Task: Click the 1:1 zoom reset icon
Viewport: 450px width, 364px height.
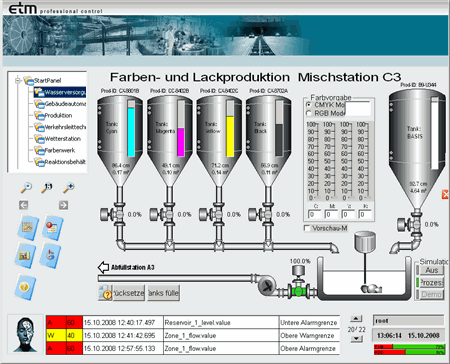Action: [47, 188]
